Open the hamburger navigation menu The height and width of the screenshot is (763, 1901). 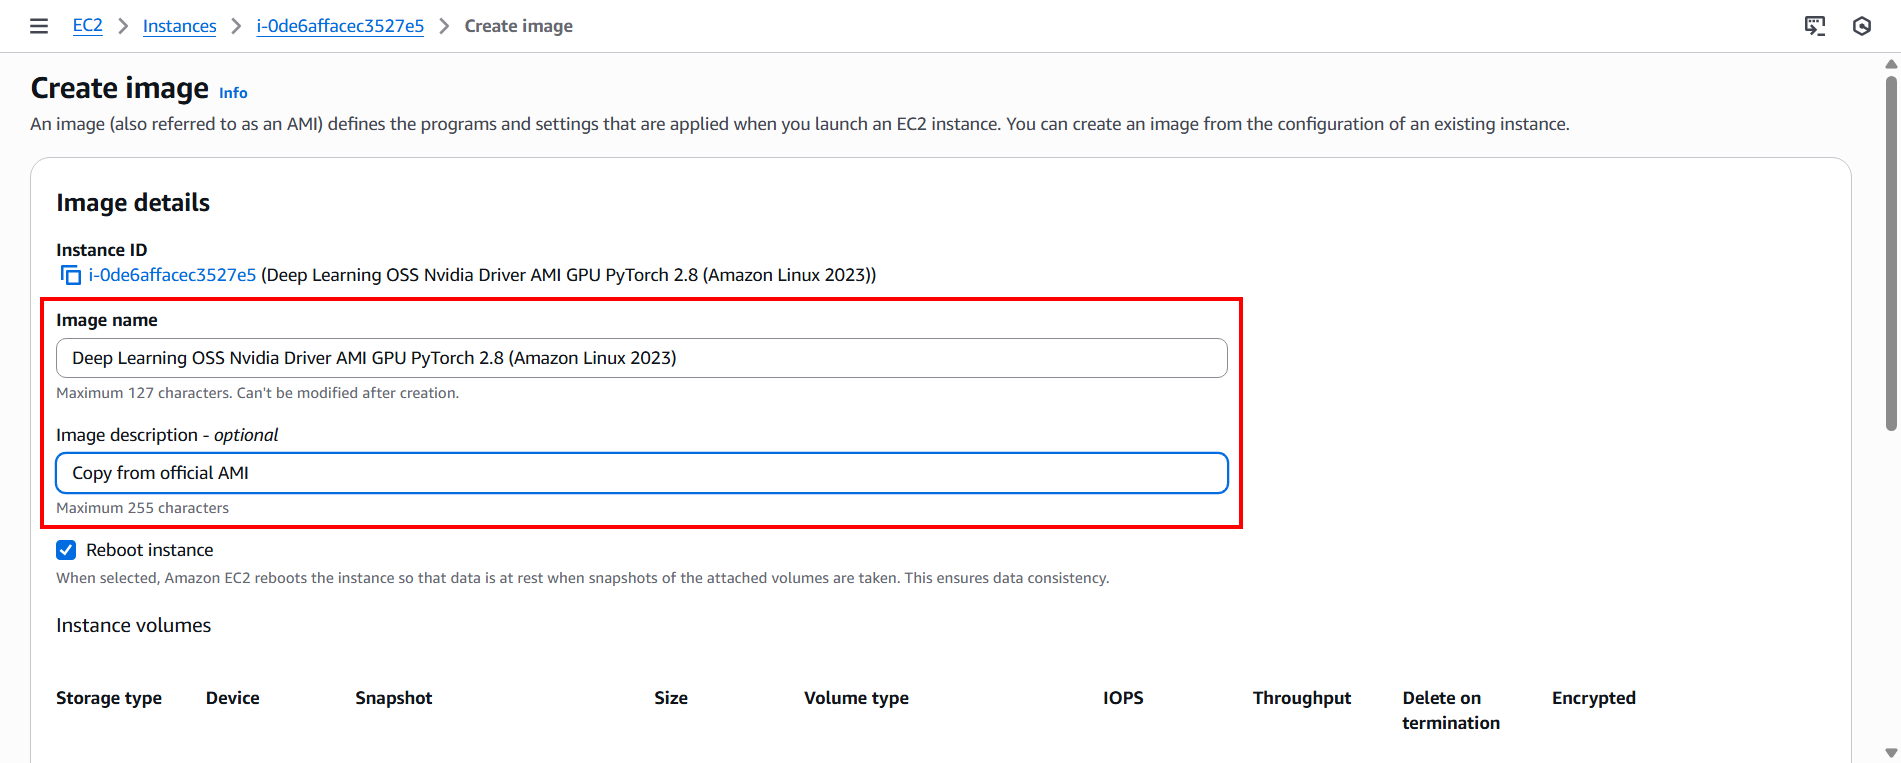pyautogui.click(x=39, y=26)
